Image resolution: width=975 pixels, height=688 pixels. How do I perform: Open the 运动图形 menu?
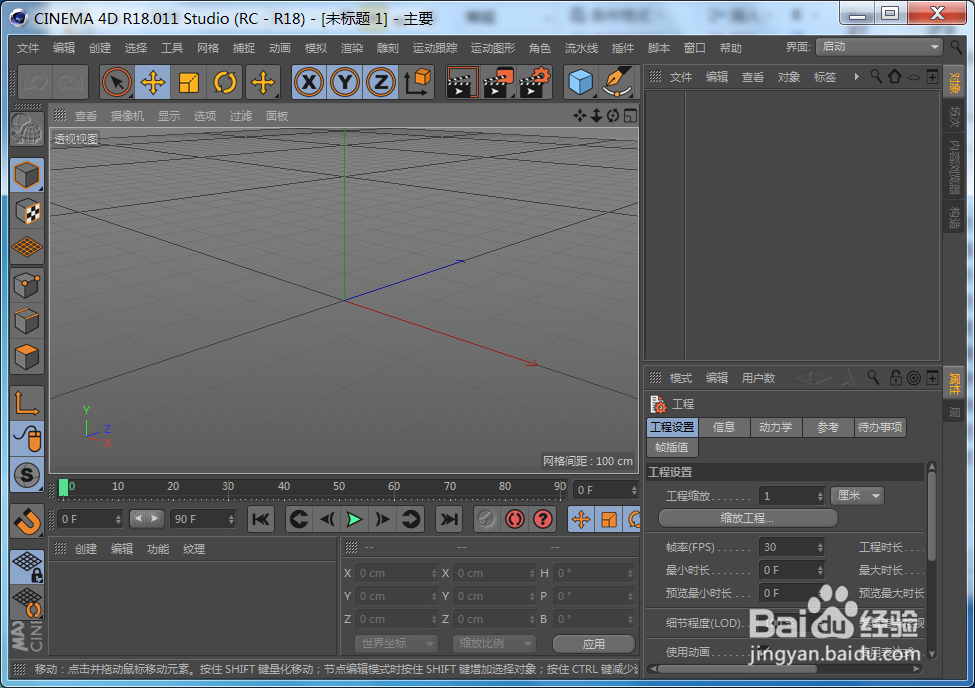click(493, 48)
